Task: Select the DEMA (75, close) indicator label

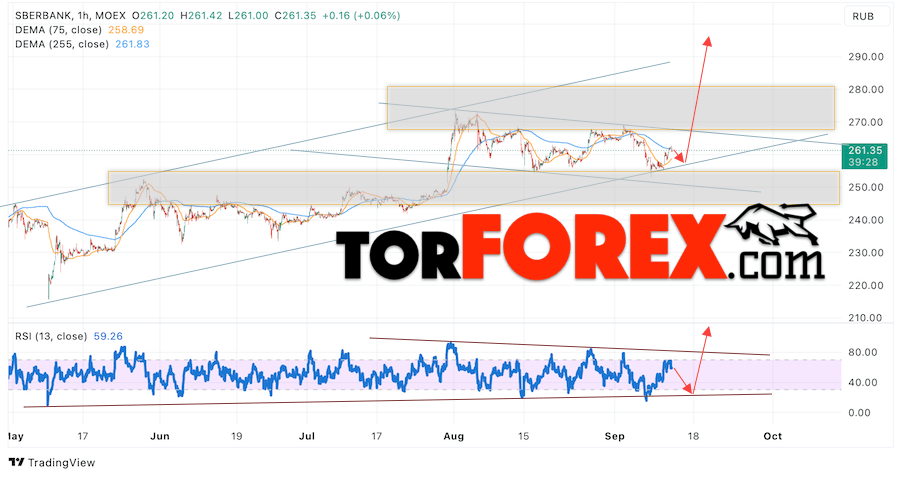Action: (x=58, y=30)
